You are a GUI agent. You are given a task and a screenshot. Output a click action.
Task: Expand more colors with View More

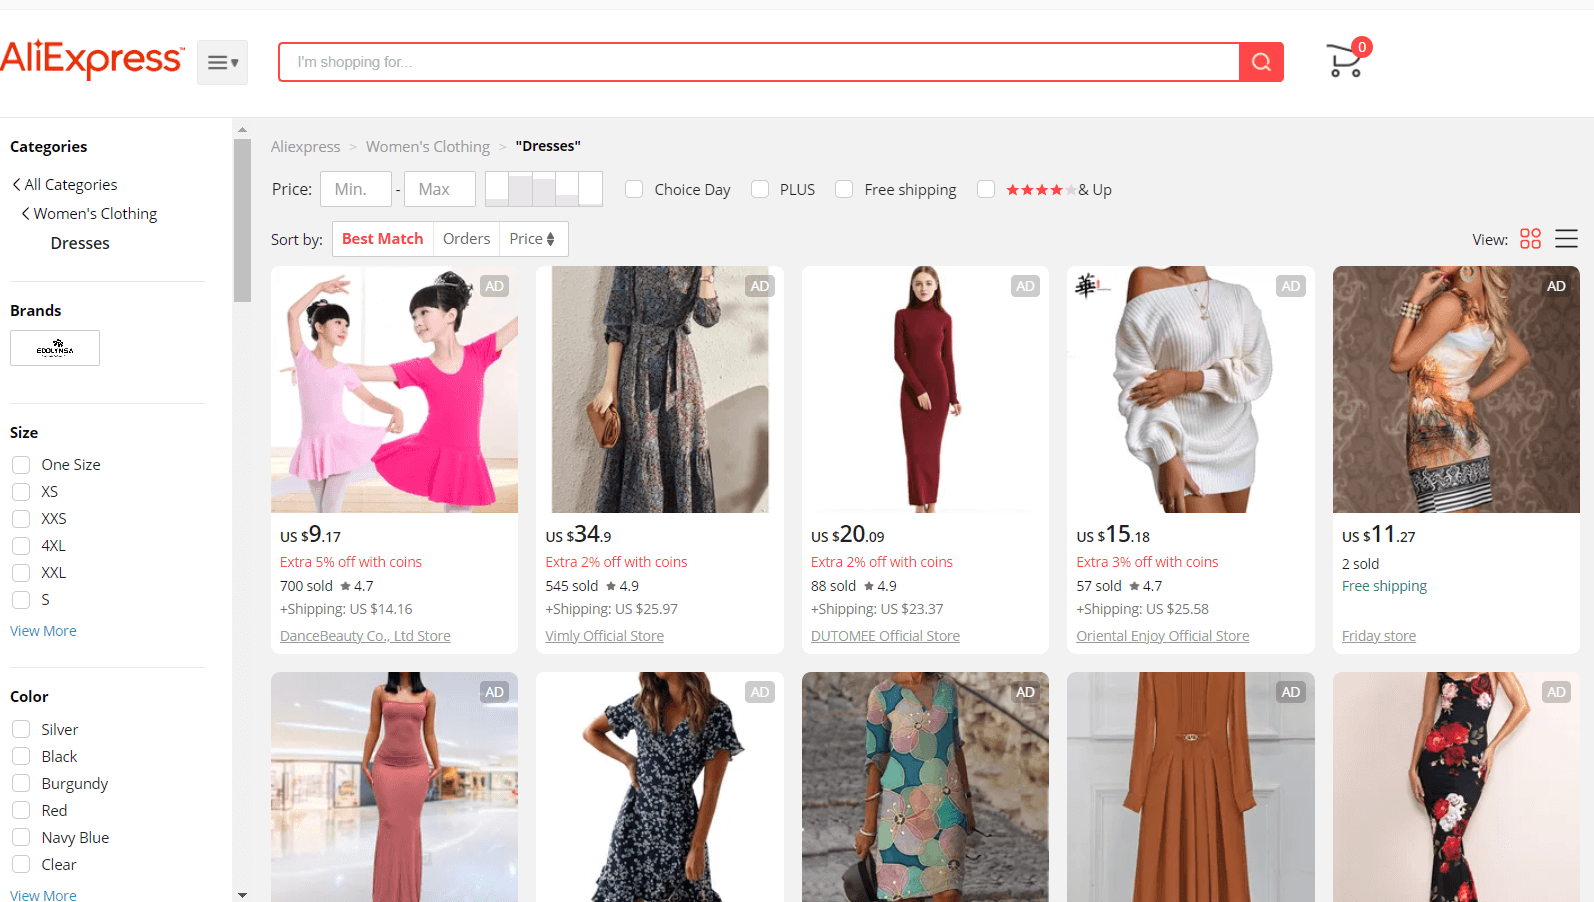pyautogui.click(x=43, y=895)
